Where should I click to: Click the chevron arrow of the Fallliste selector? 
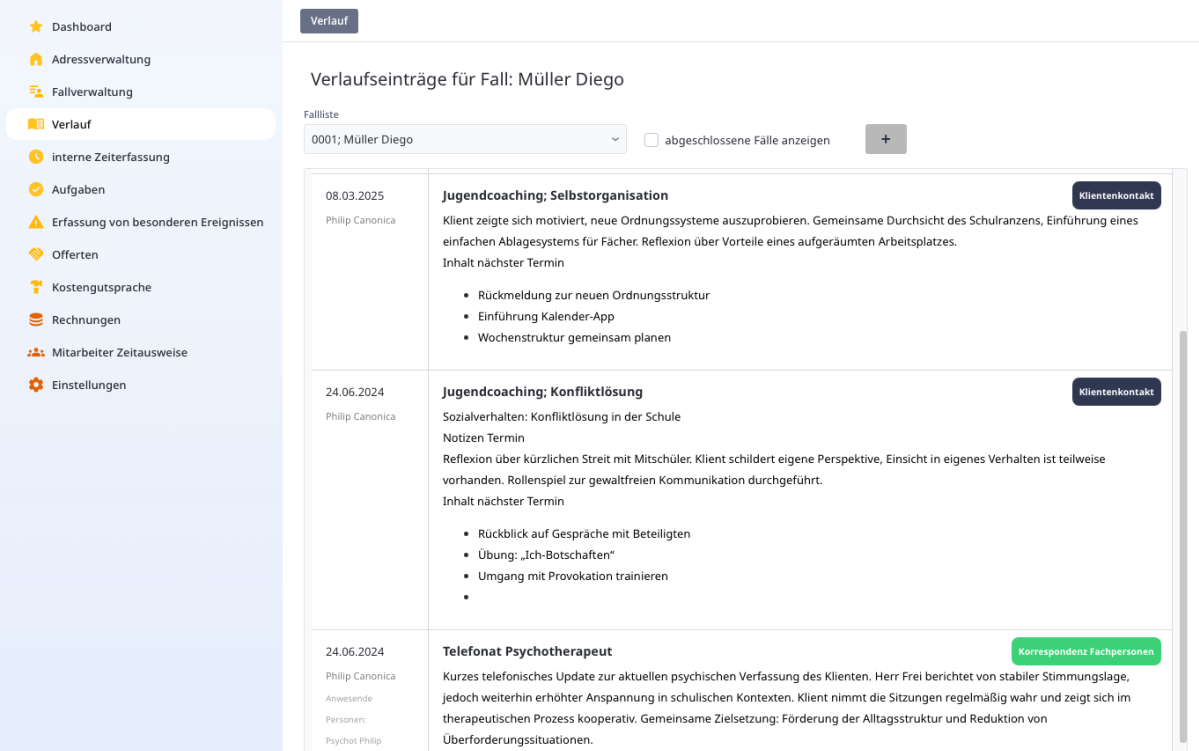(x=615, y=139)
